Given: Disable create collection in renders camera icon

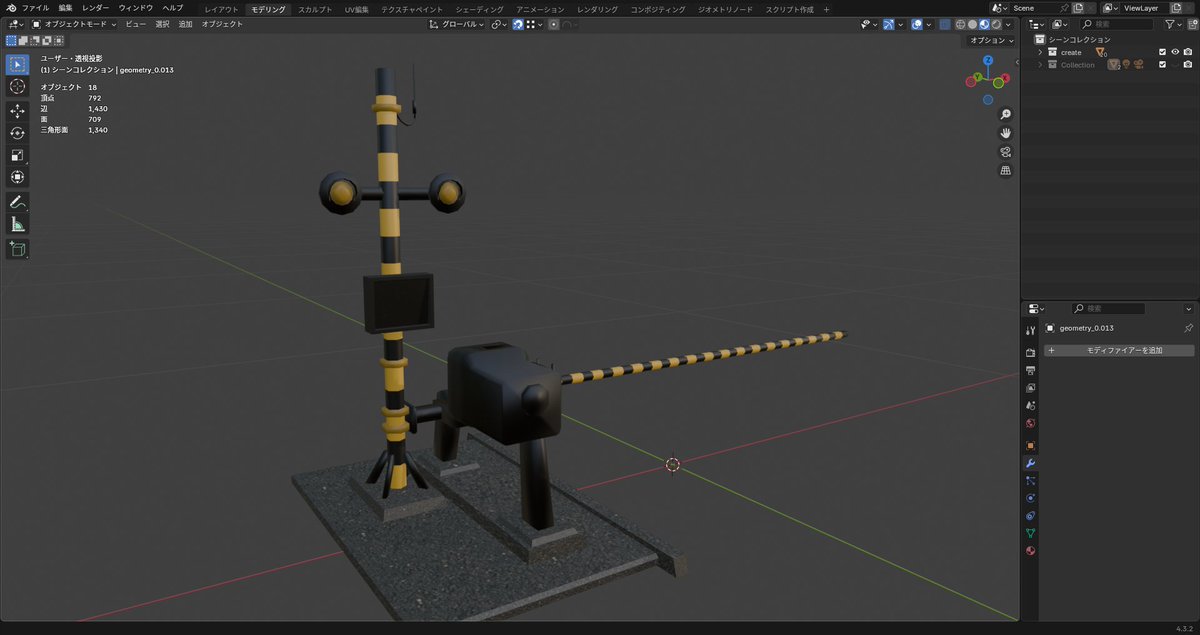Looking at the screenshot, I should 1188,52.
